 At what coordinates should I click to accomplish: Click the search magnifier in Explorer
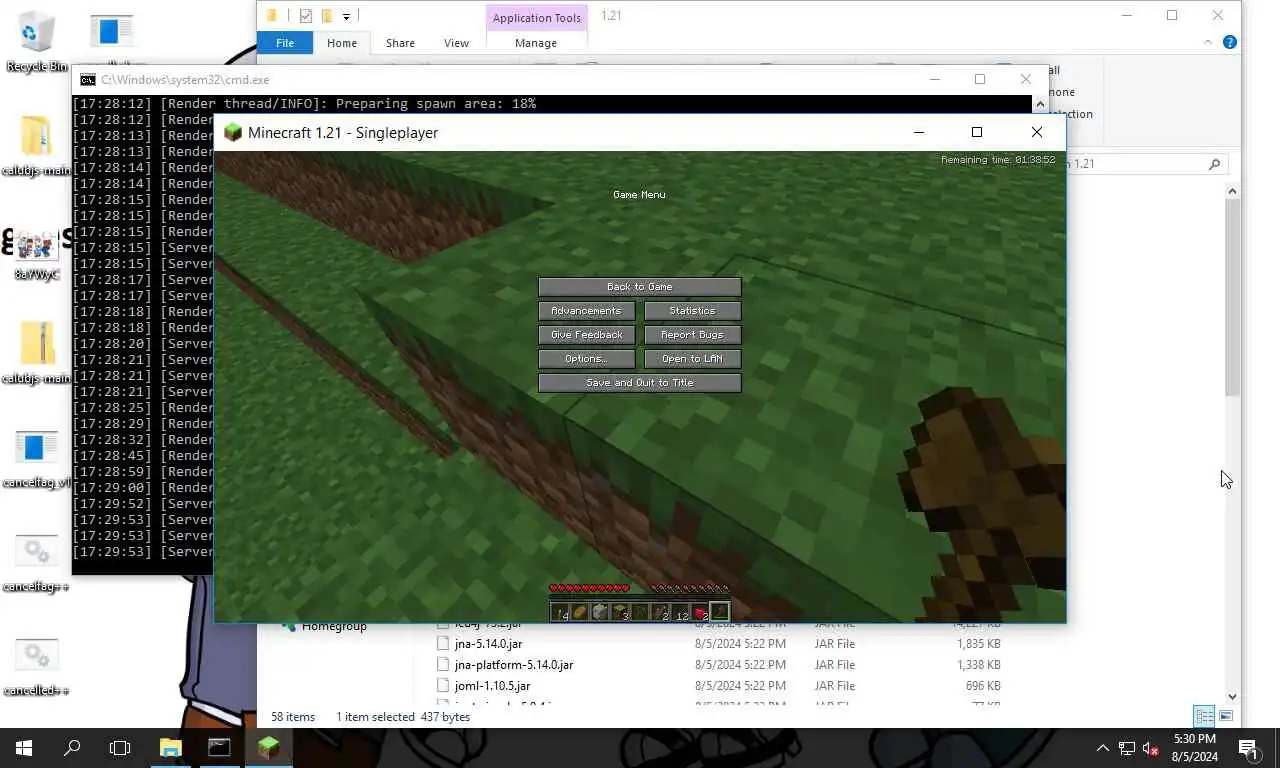click(x=1215, y=164)
